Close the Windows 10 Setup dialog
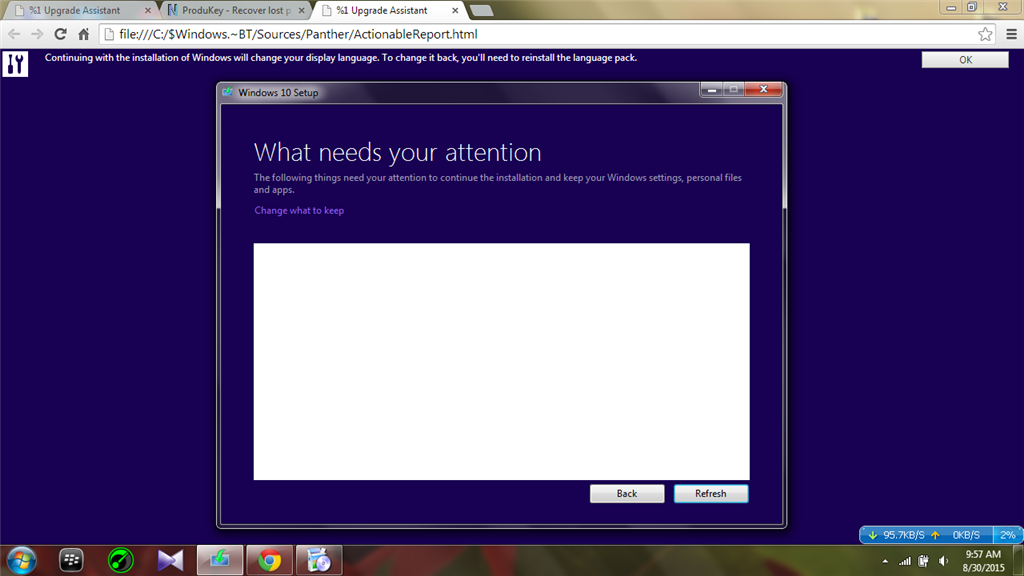 pos(763,89)
